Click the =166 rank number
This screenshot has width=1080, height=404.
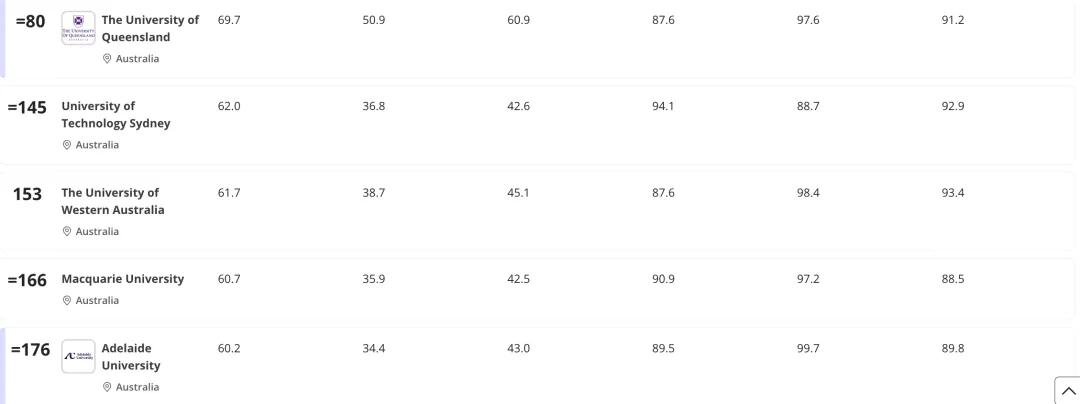point(27,280)
